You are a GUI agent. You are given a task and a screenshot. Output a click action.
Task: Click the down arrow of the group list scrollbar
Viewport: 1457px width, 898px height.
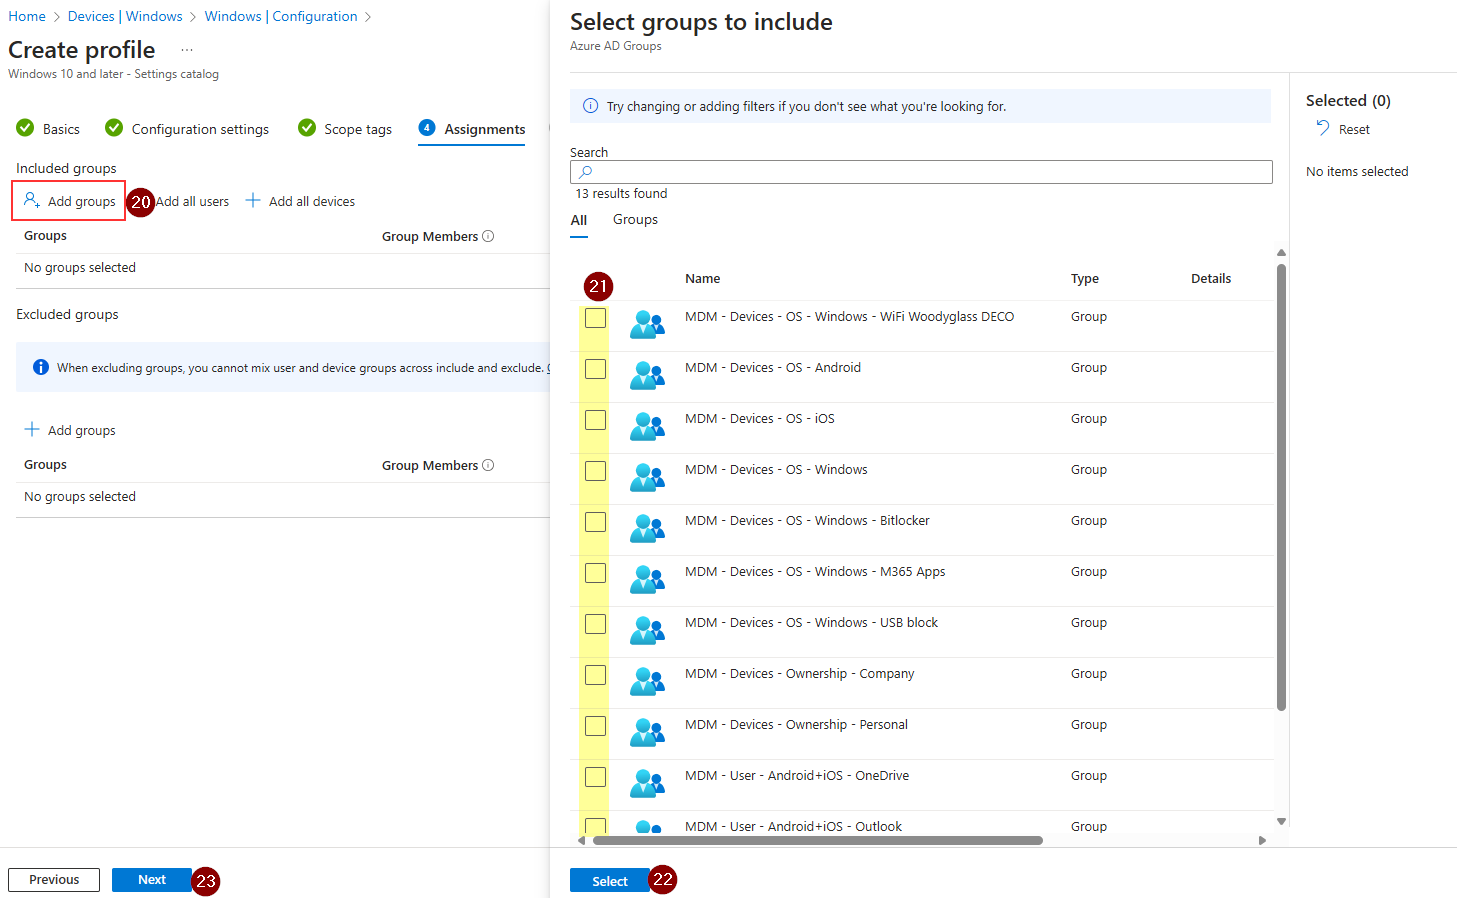point(1281,821)
